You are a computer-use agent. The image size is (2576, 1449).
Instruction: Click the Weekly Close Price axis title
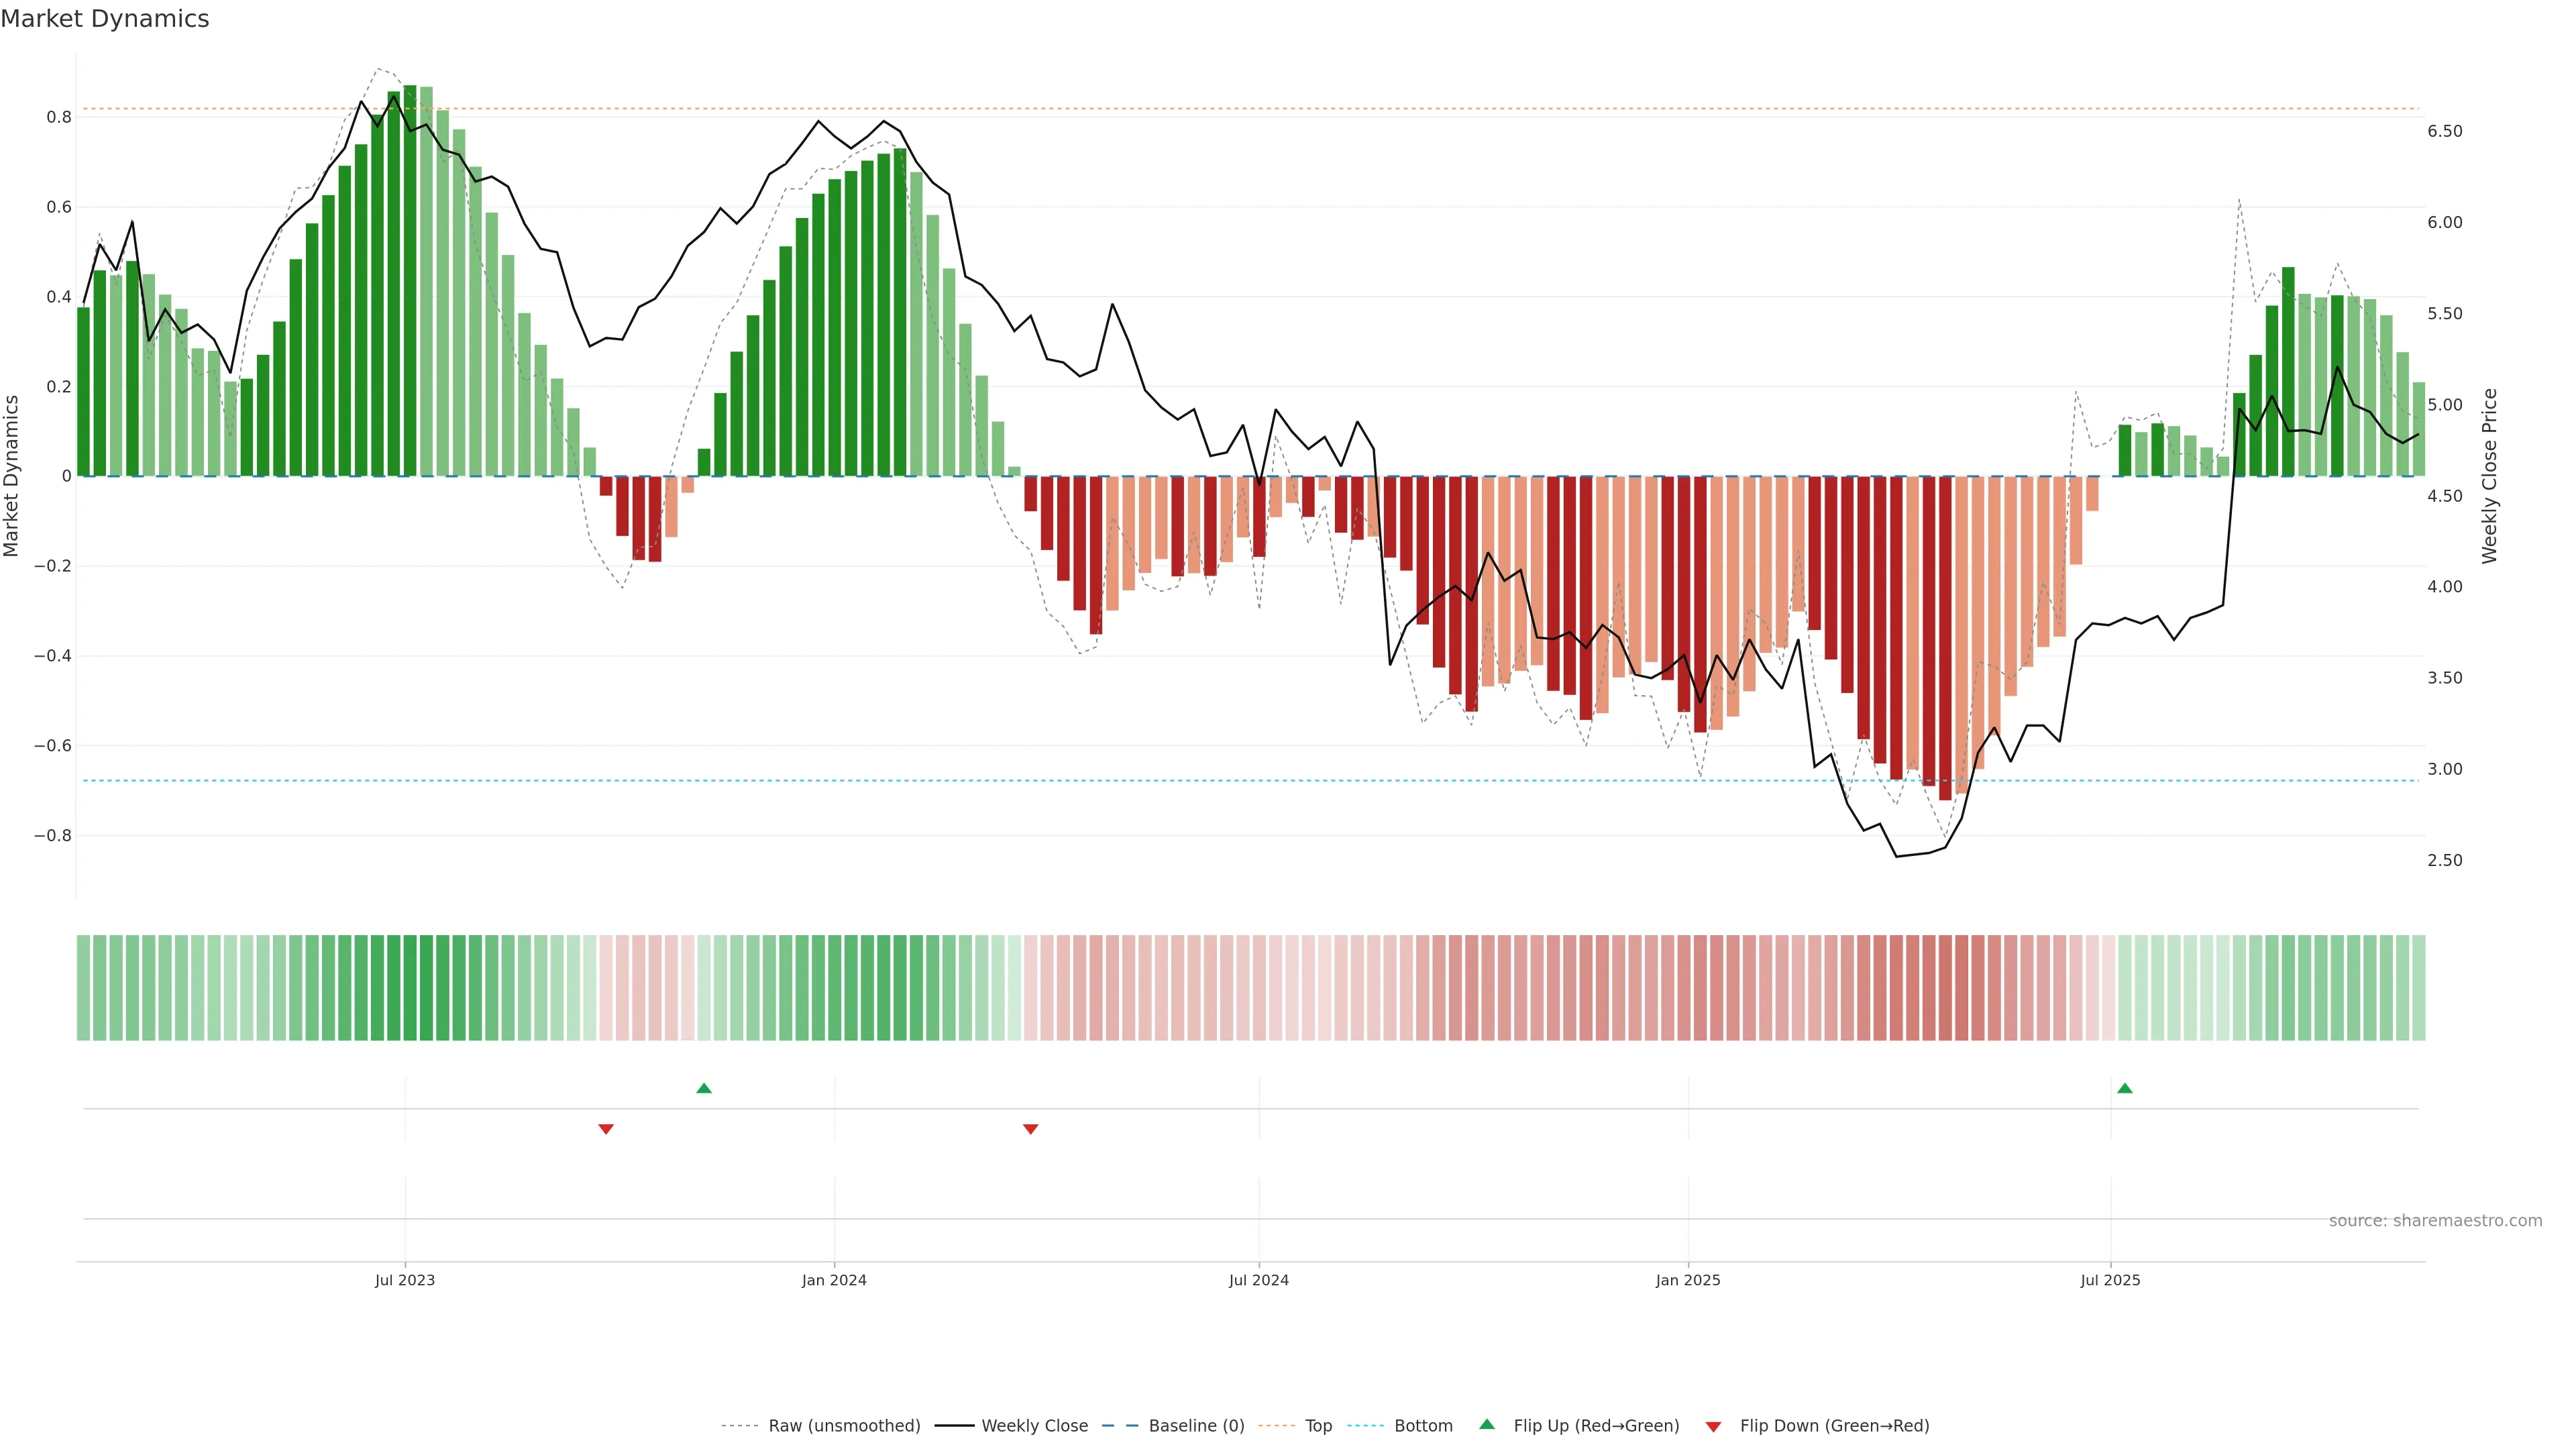(x=2489, y=476)
